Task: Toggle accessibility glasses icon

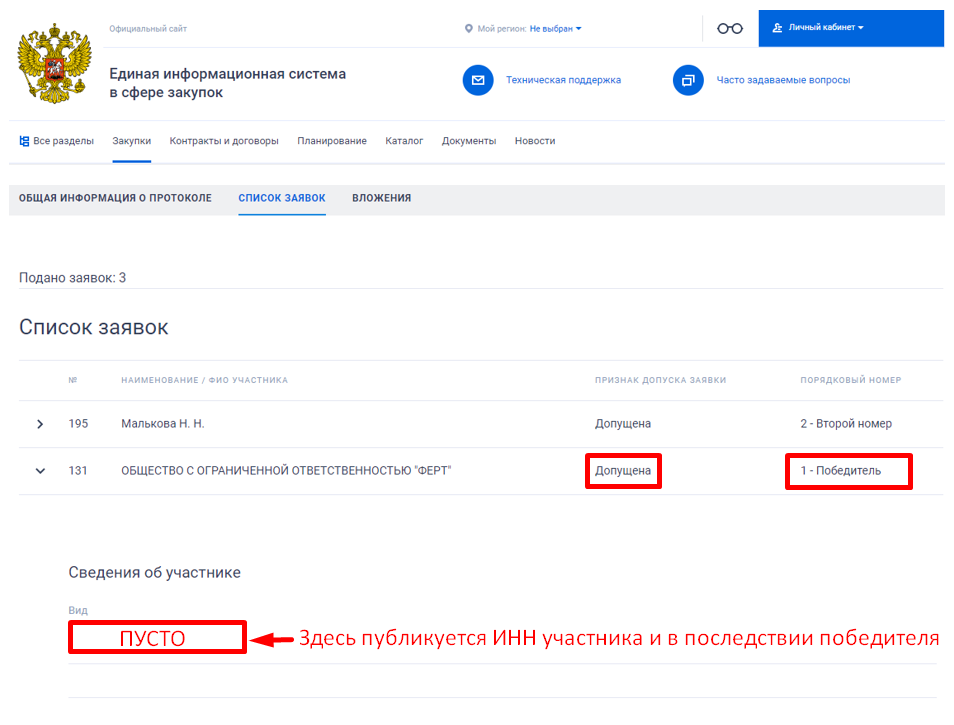Action: coord(729,29)
